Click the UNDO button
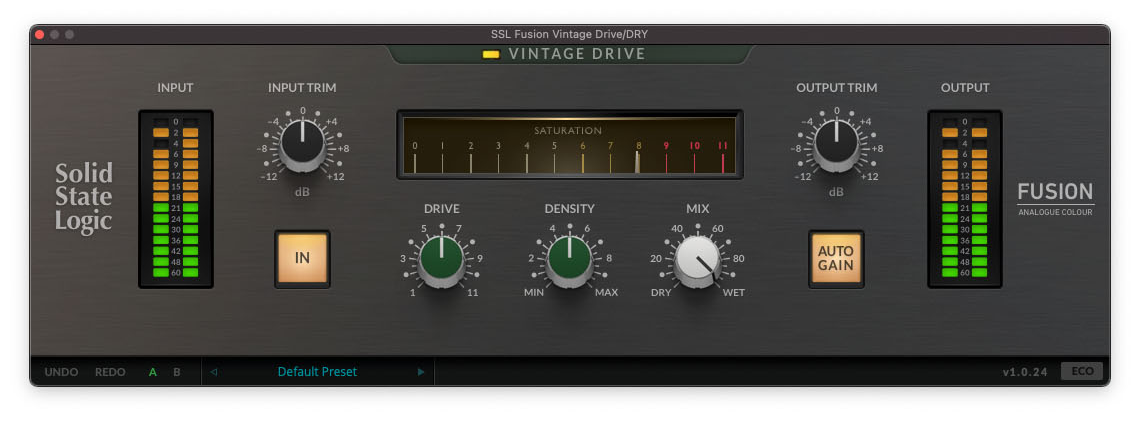Viewport: 1138px width, 421px height. pos(62,372)
